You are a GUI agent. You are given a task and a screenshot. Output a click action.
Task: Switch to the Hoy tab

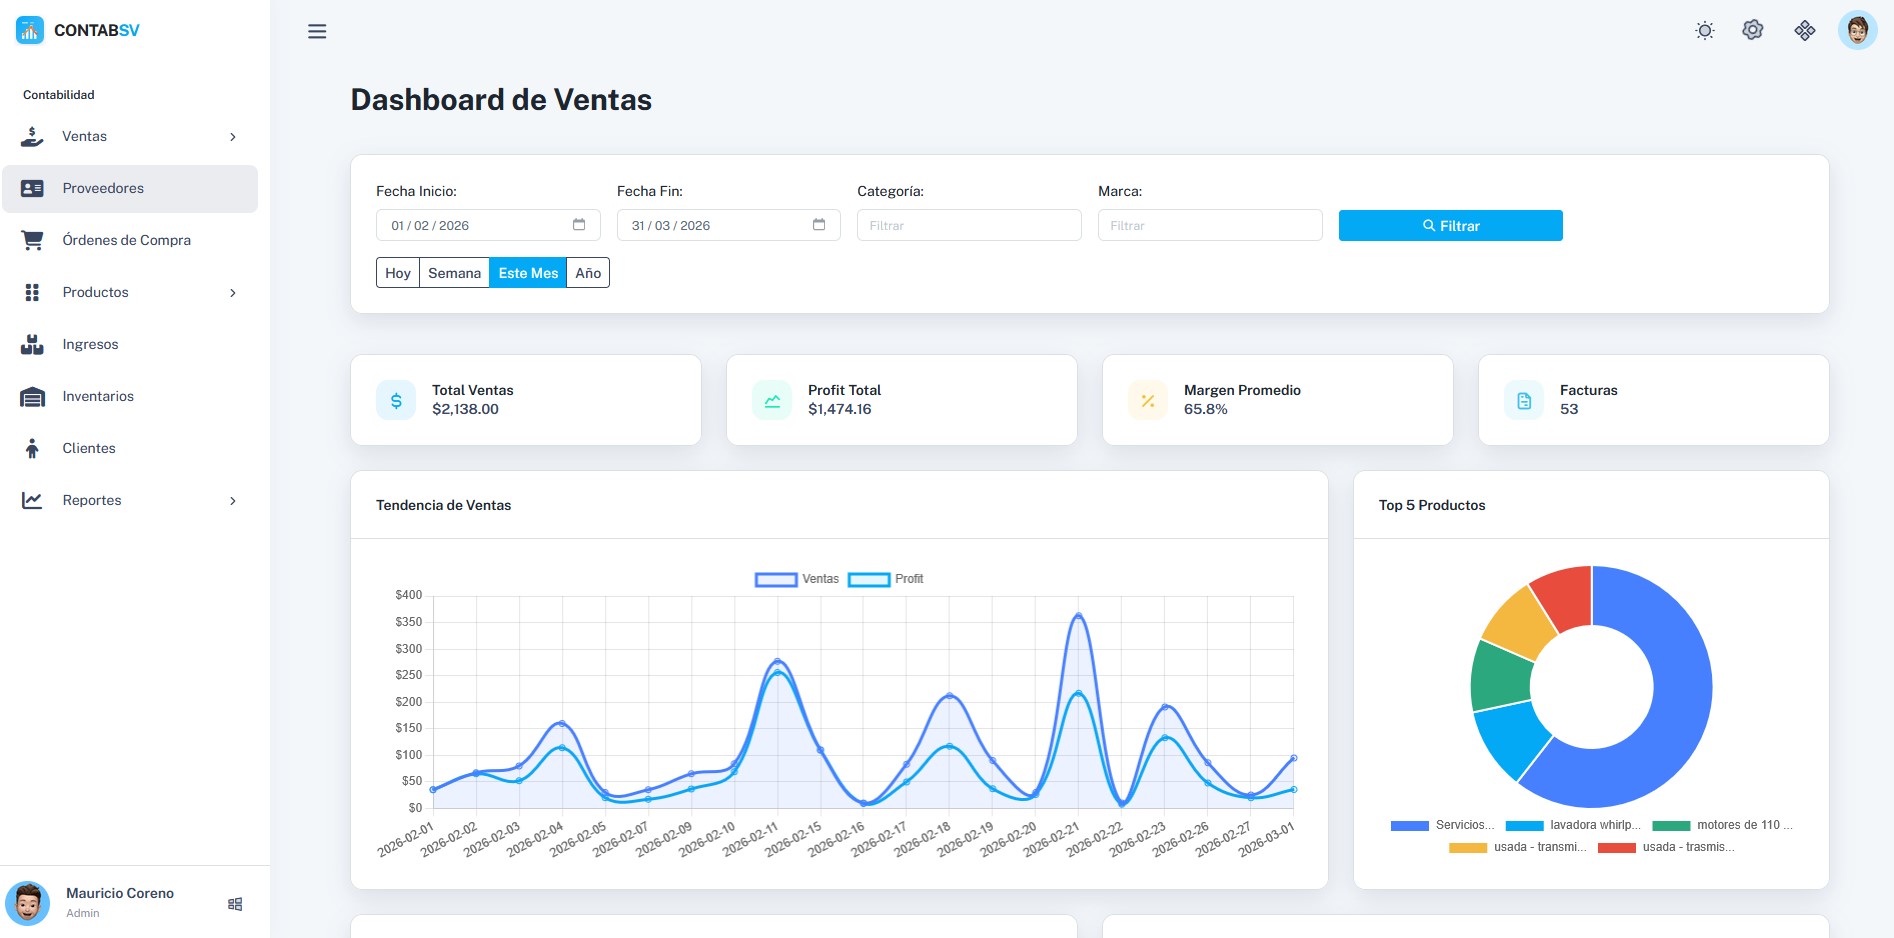point(398,272)
